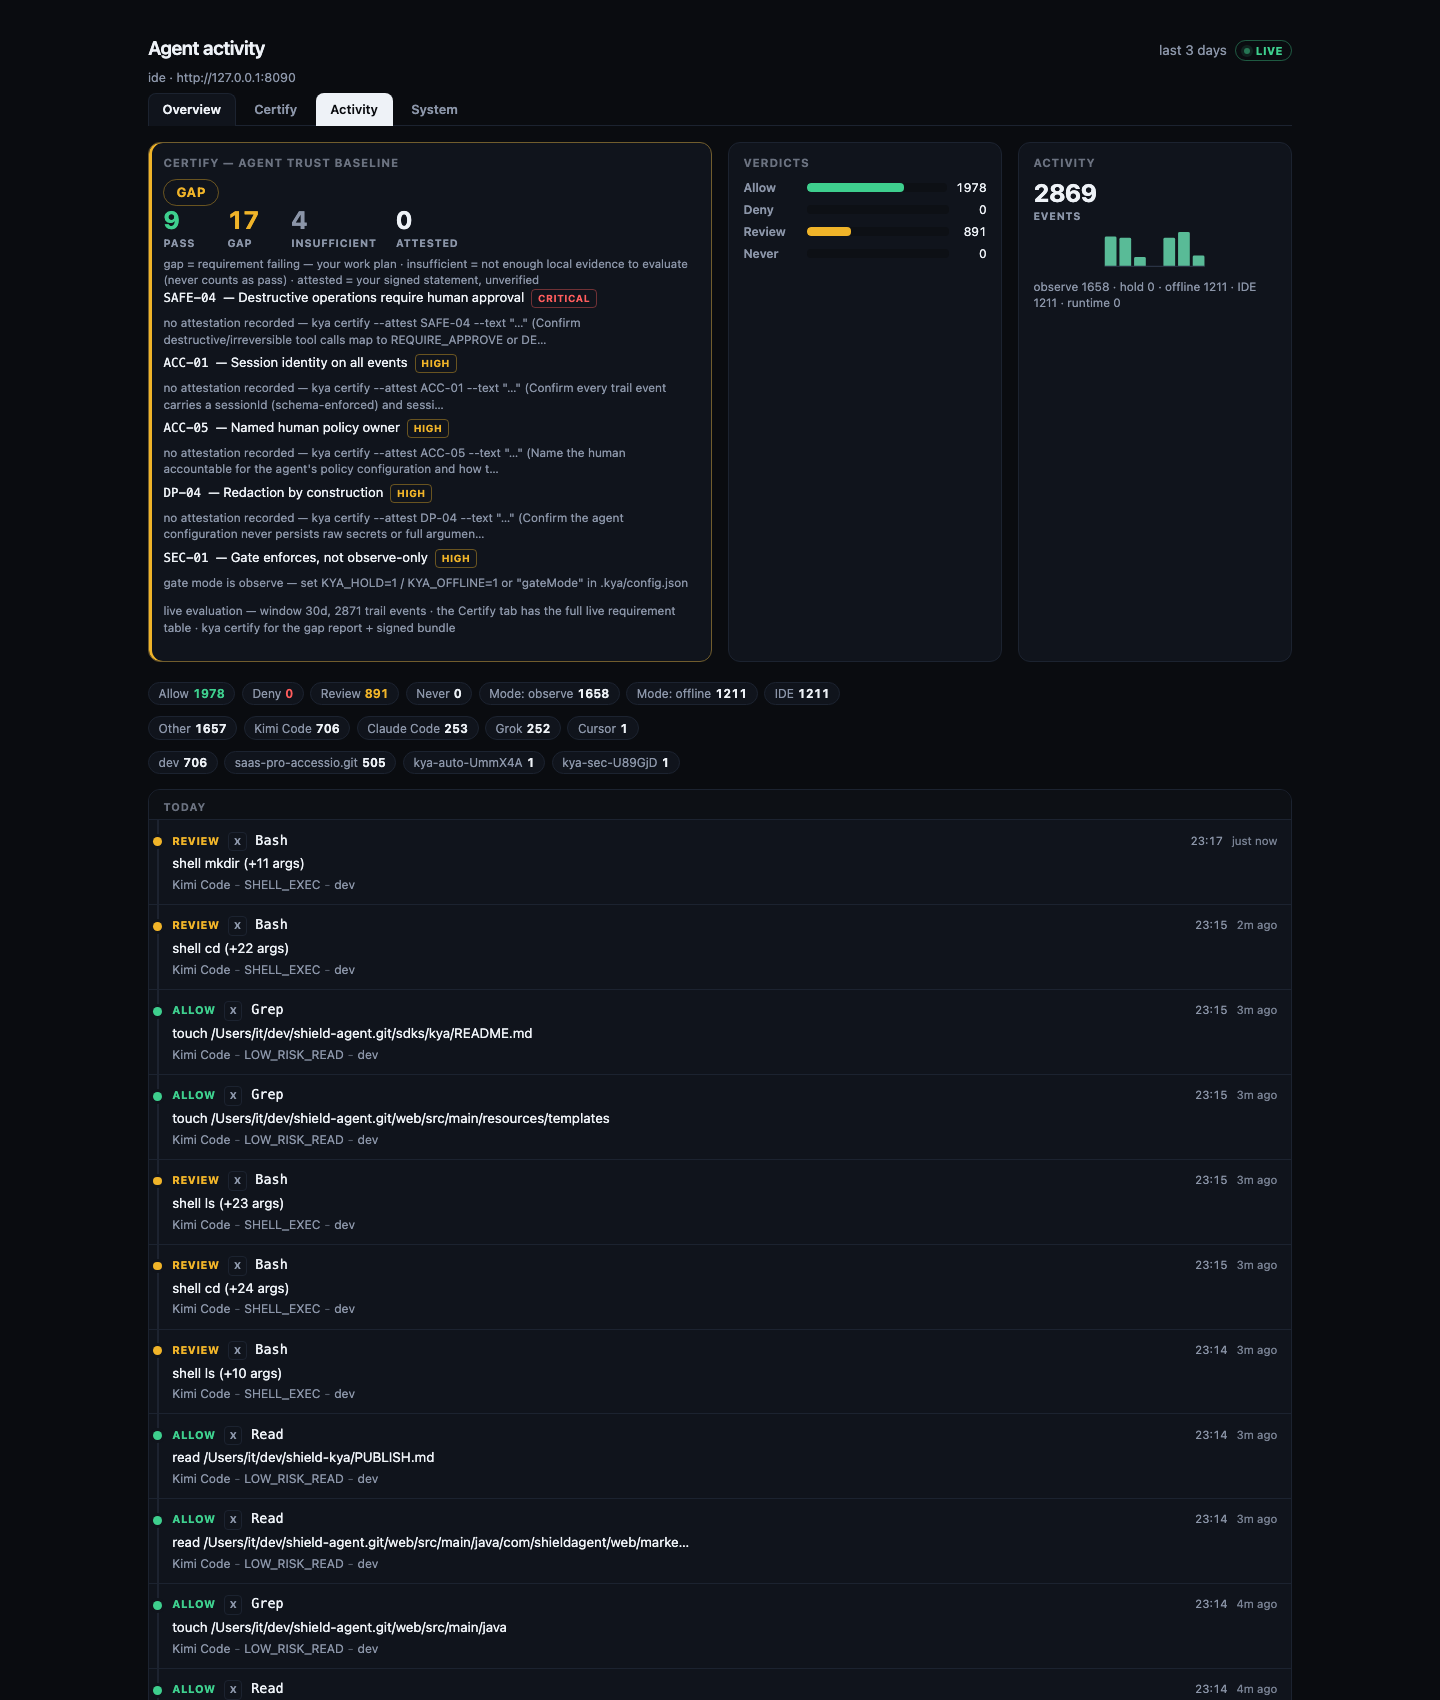Click the Review verdict progress bar
This screenshot has height=1700, width=1440.
(x=877, y=232)
